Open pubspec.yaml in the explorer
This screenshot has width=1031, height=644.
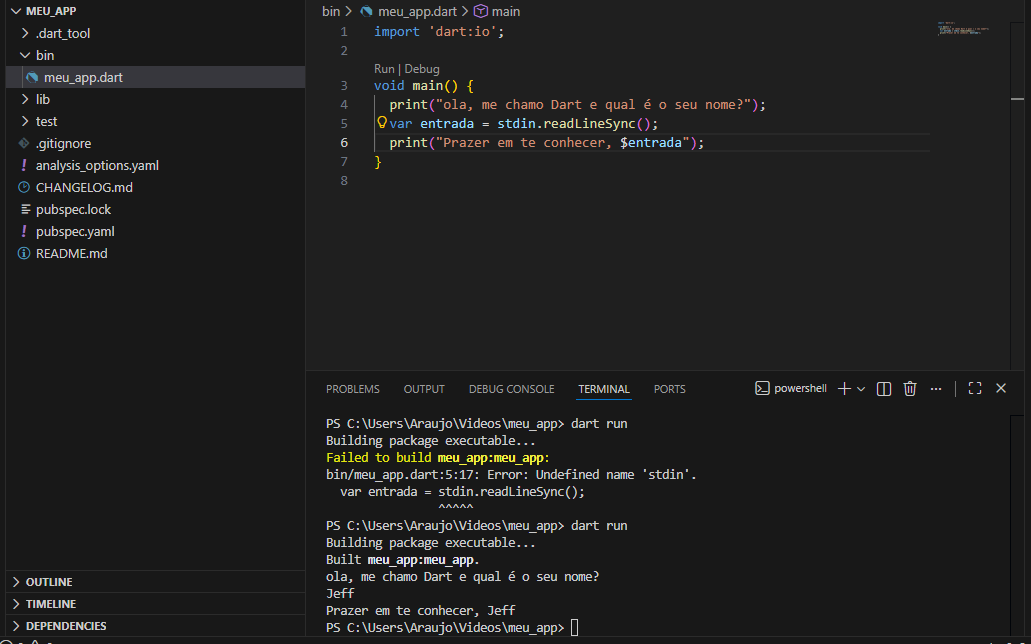click(75, 231)
